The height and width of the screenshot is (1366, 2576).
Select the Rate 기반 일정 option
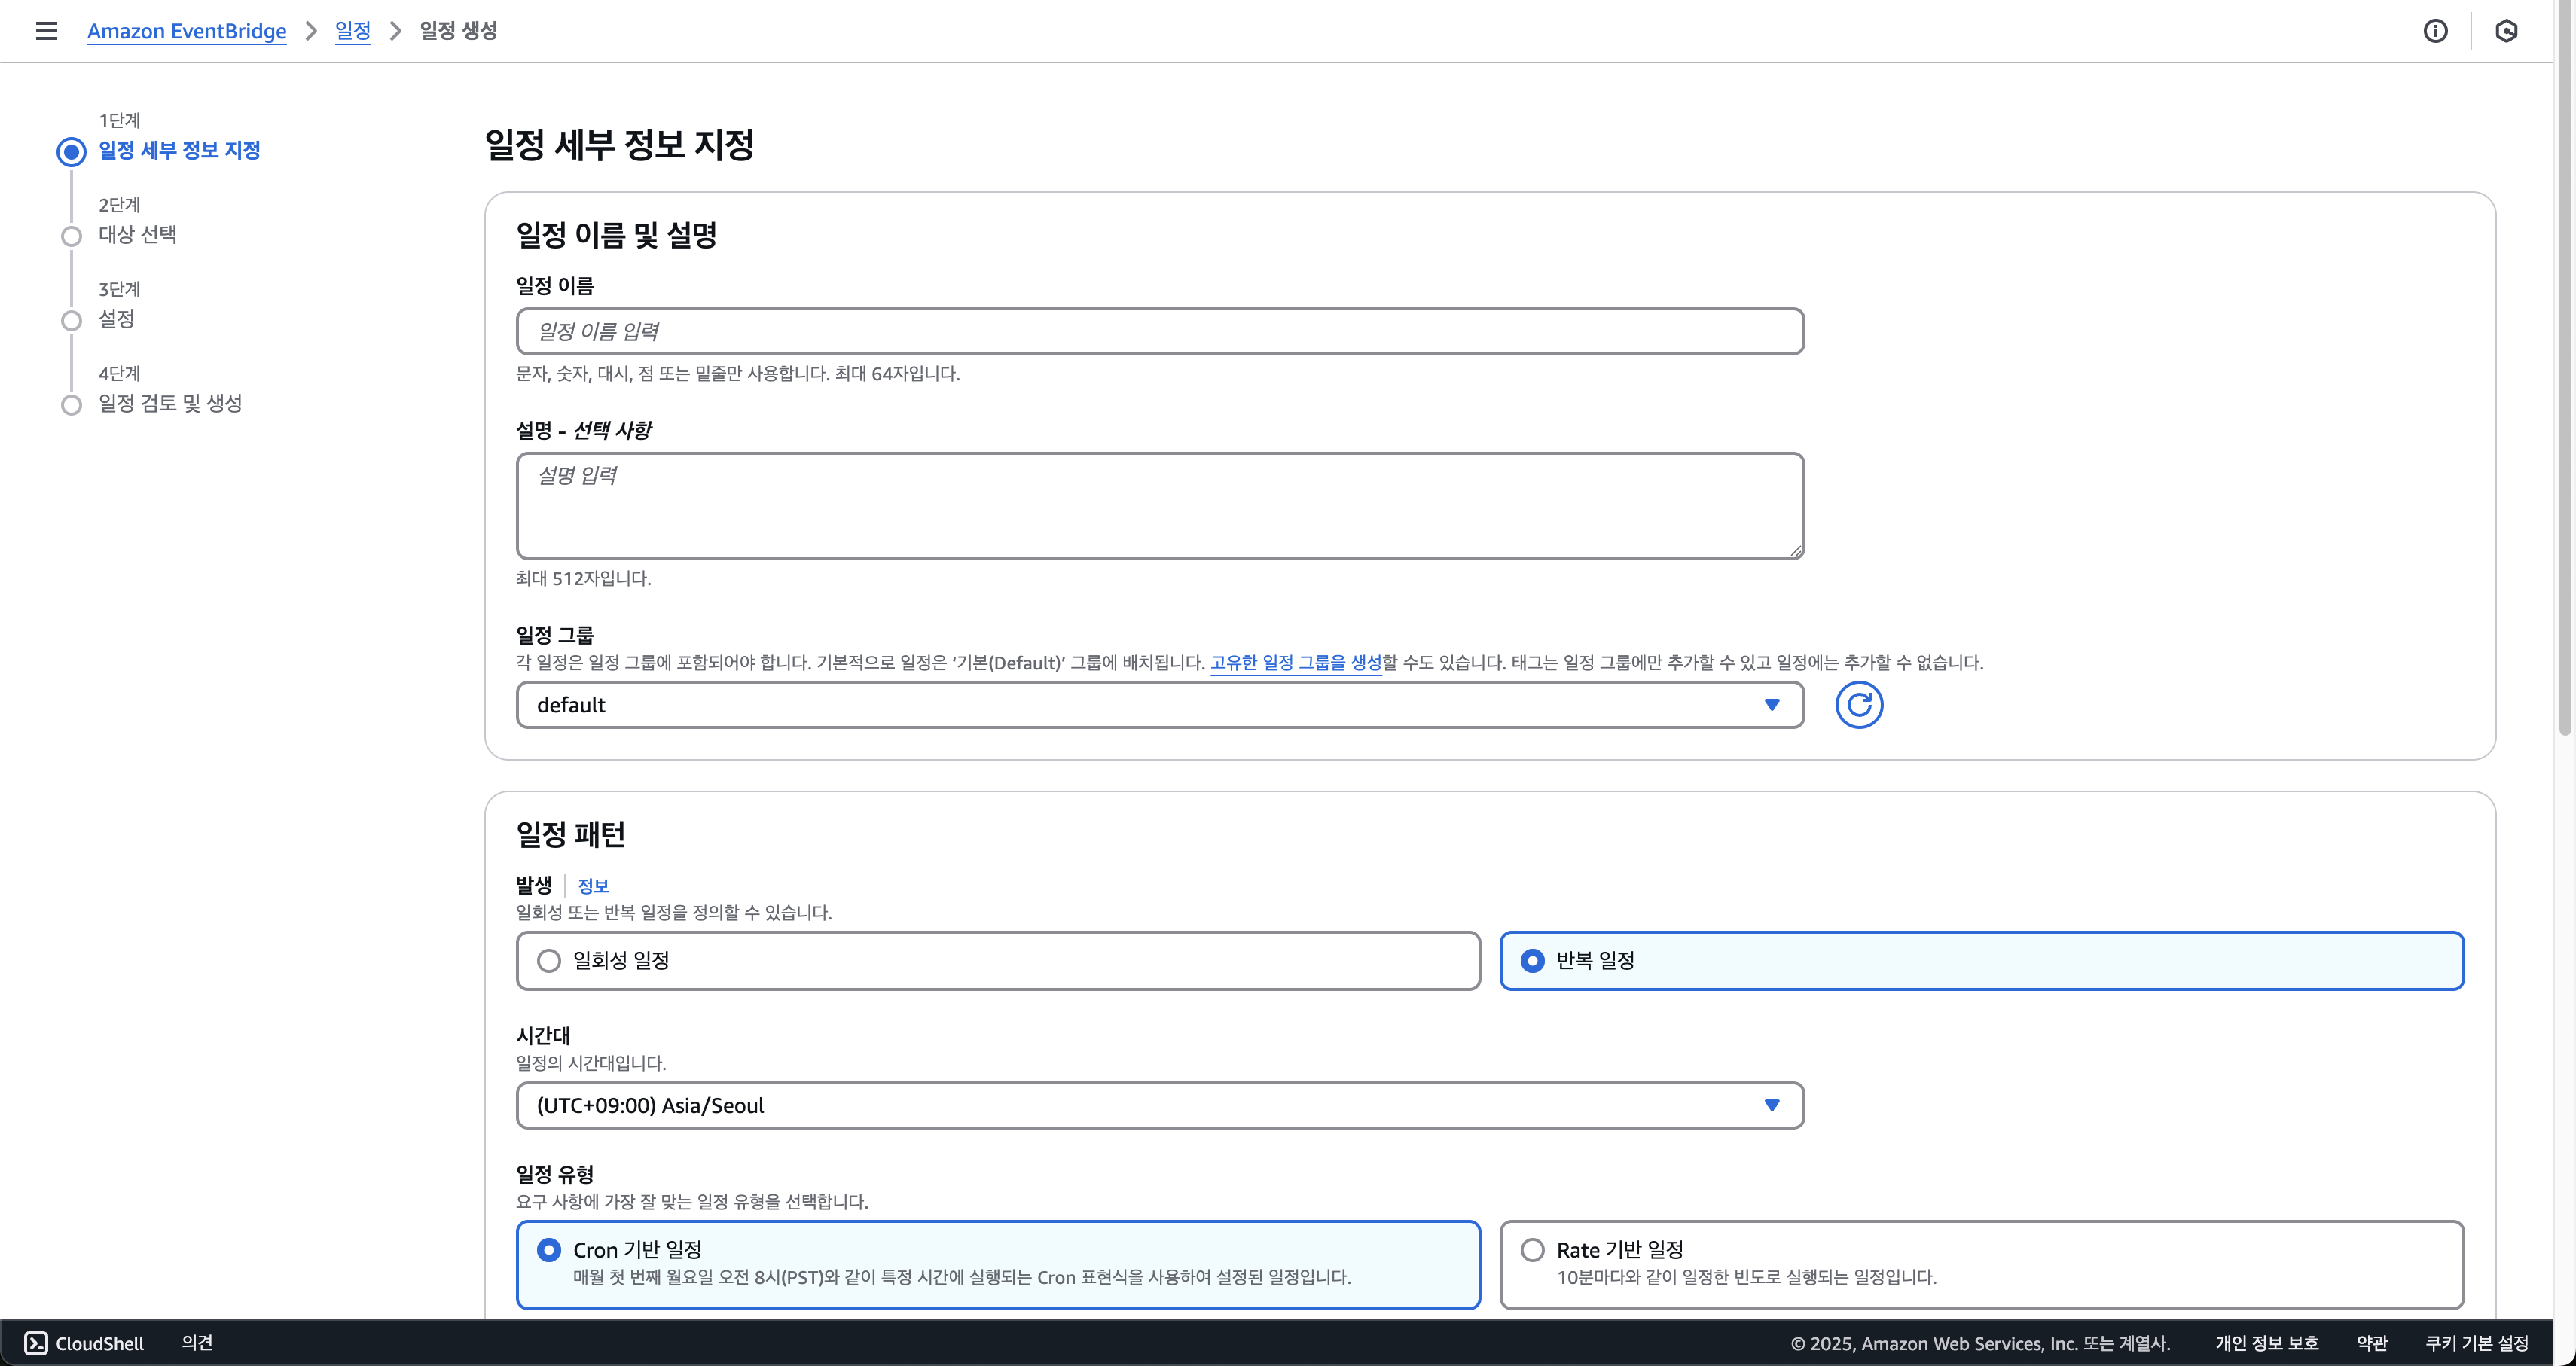click(1532, 1250)
